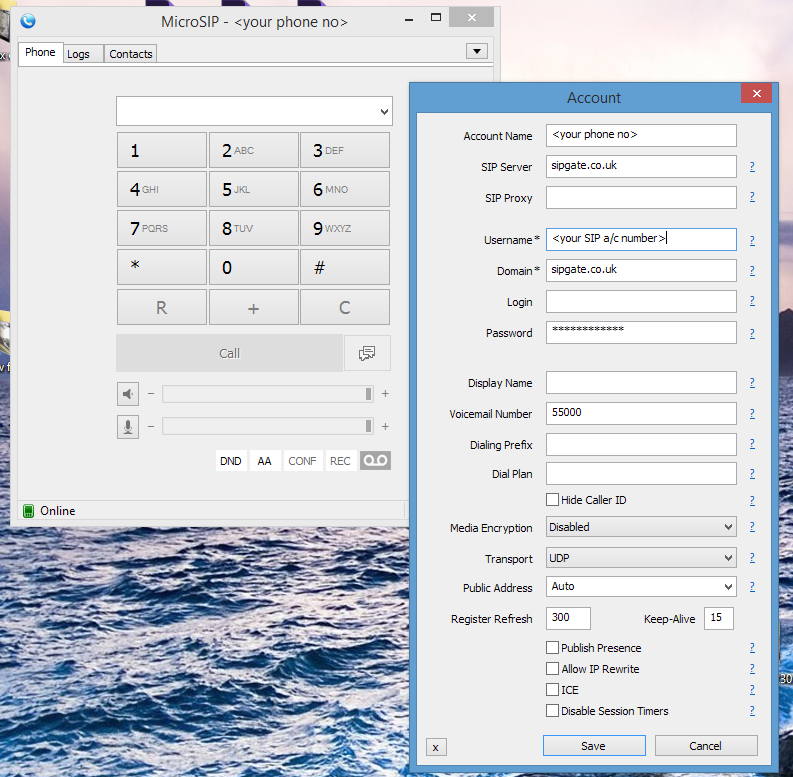Click the + key on keypad
Viewport: 793px width, 777px height.
pos(254,307)
